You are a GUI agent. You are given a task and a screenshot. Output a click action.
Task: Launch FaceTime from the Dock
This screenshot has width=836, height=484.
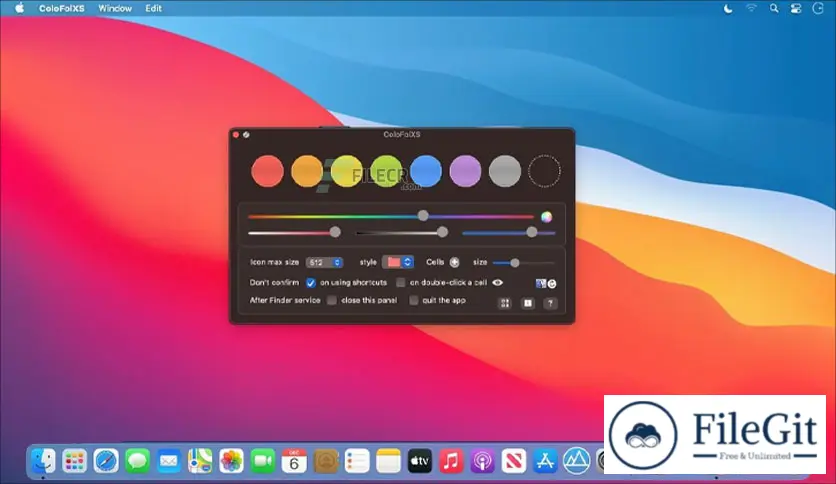(262, 461)
